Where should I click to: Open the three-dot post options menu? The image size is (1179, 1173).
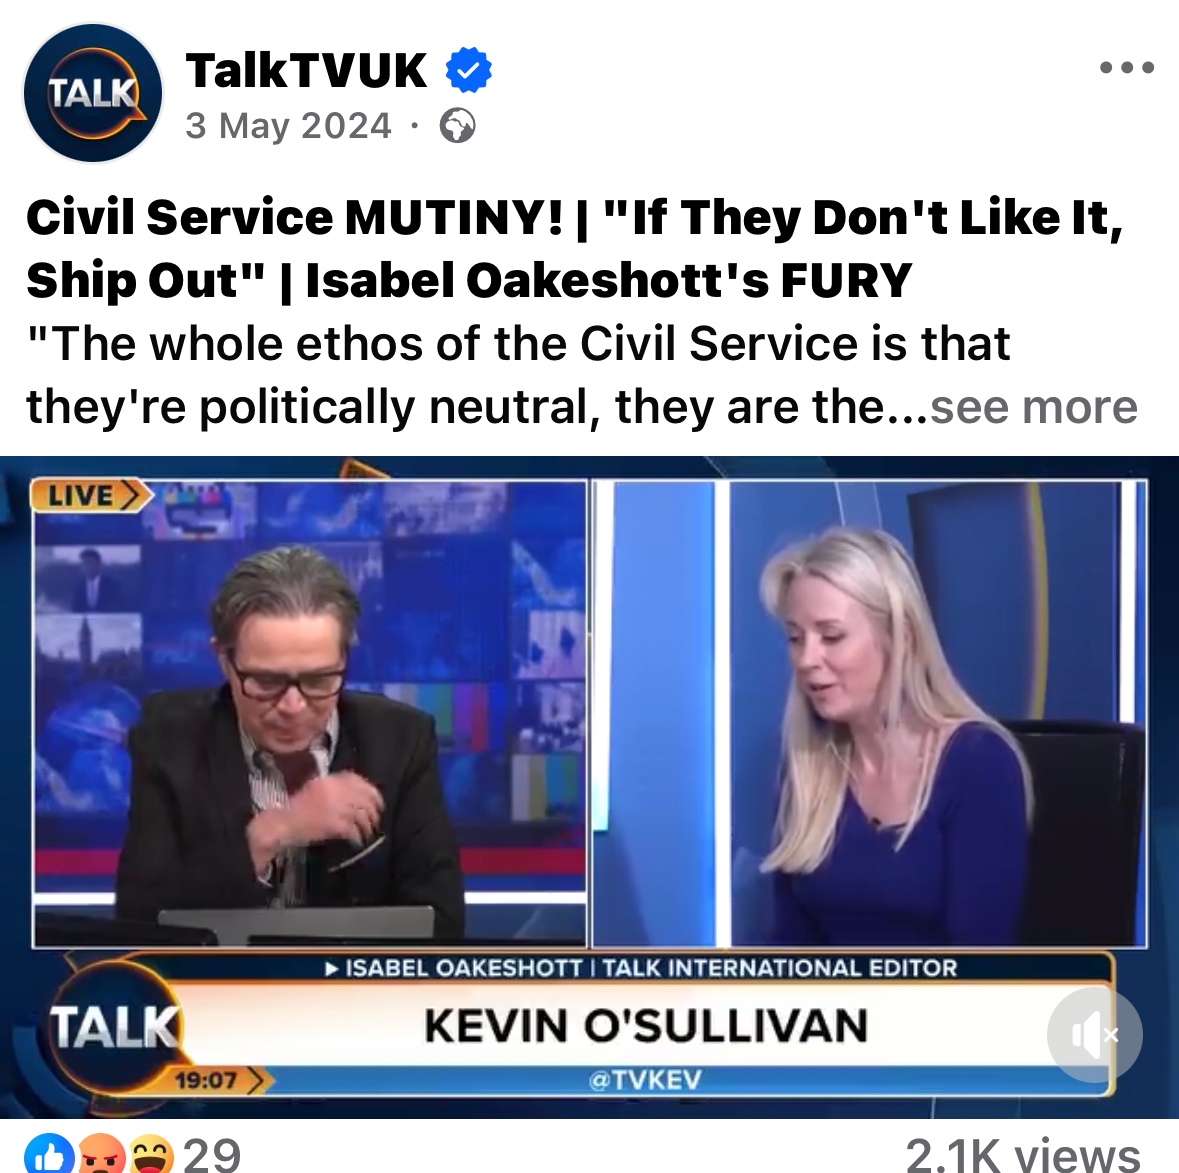1126,68
